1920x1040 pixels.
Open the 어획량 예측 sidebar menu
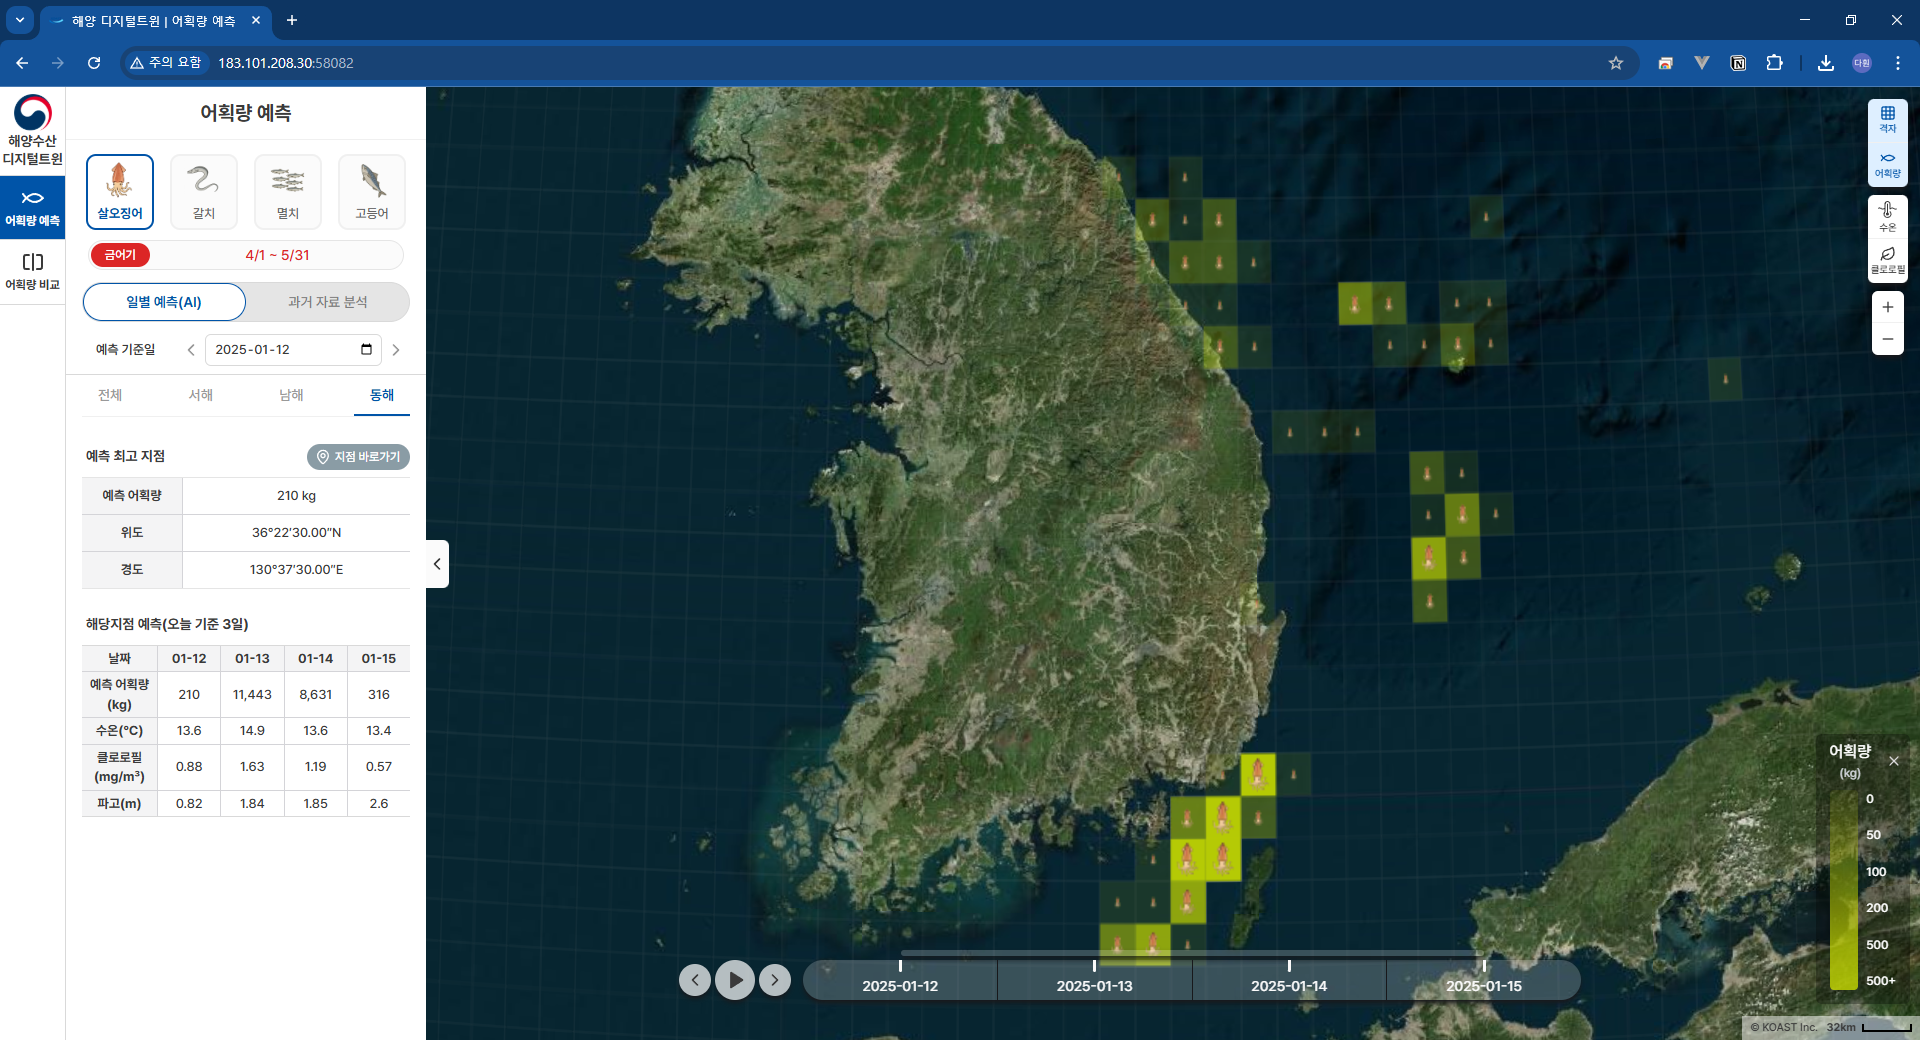[x=32, y=208]
